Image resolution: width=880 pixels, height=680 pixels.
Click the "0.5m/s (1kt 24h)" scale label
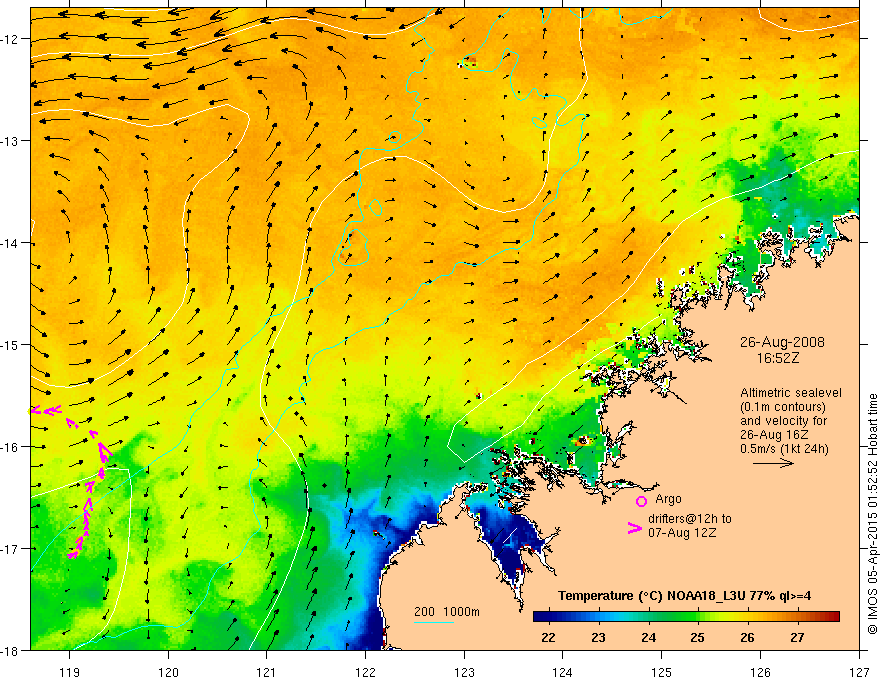785,449
